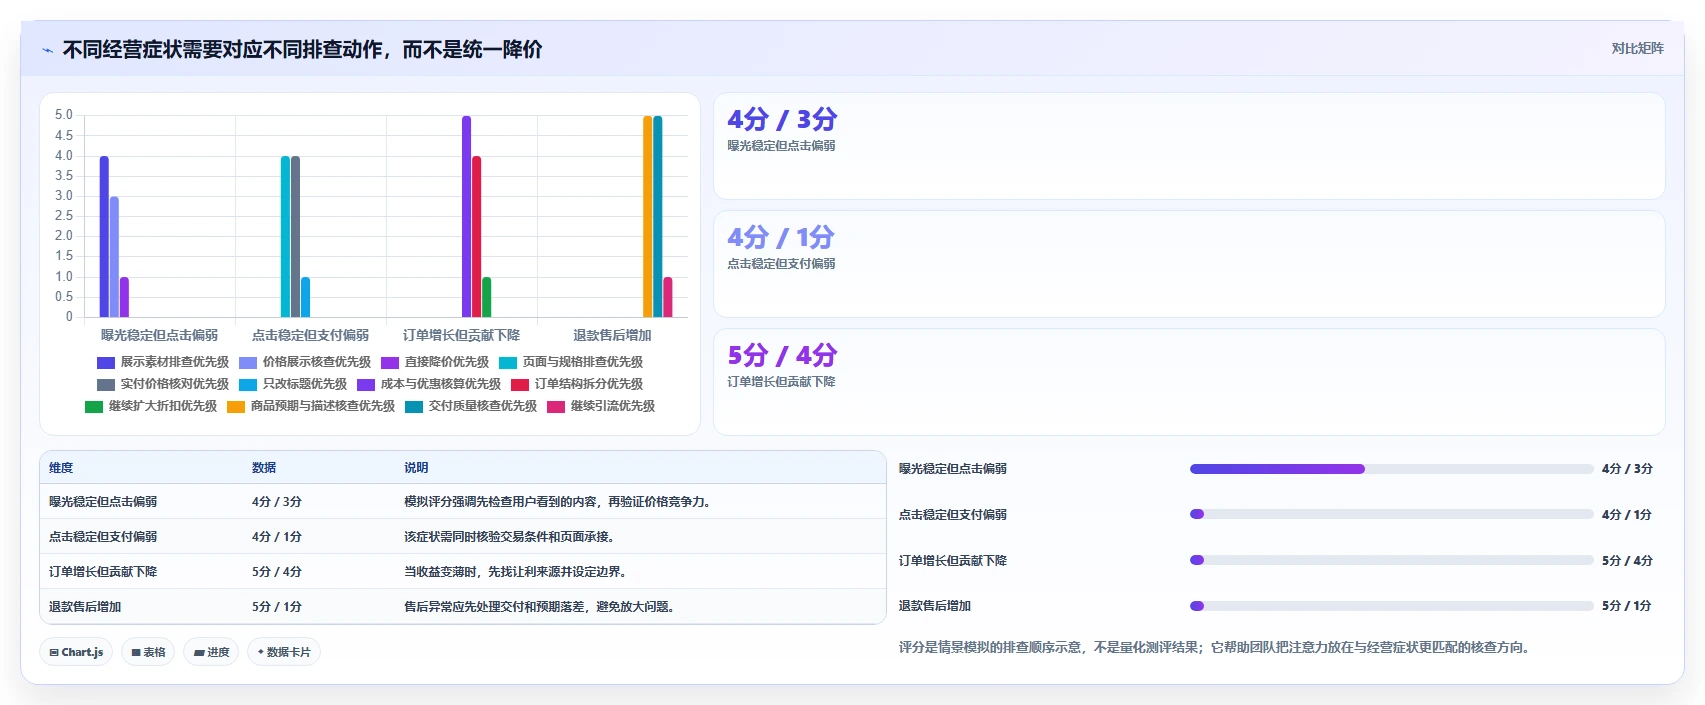Click the 对比矩阵 label in header

pyautogui.click(x=1637, y=48)
